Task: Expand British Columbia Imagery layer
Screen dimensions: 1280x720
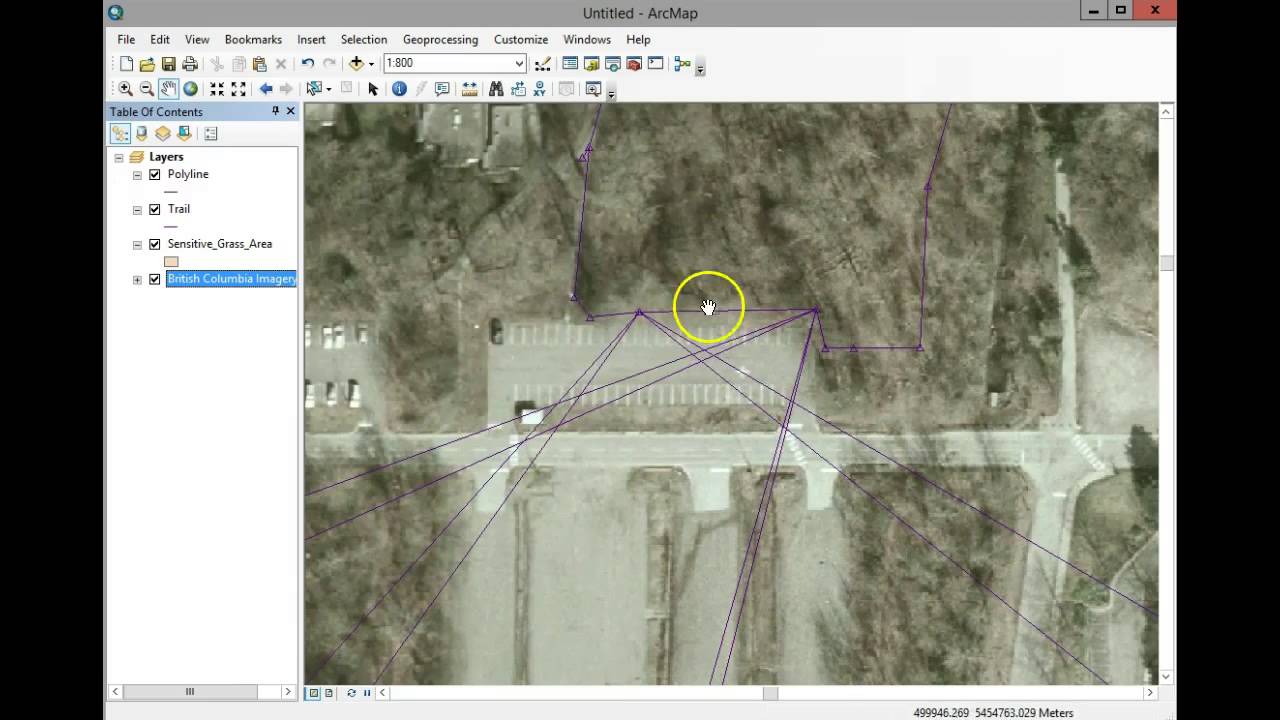Action: [137, 279]
